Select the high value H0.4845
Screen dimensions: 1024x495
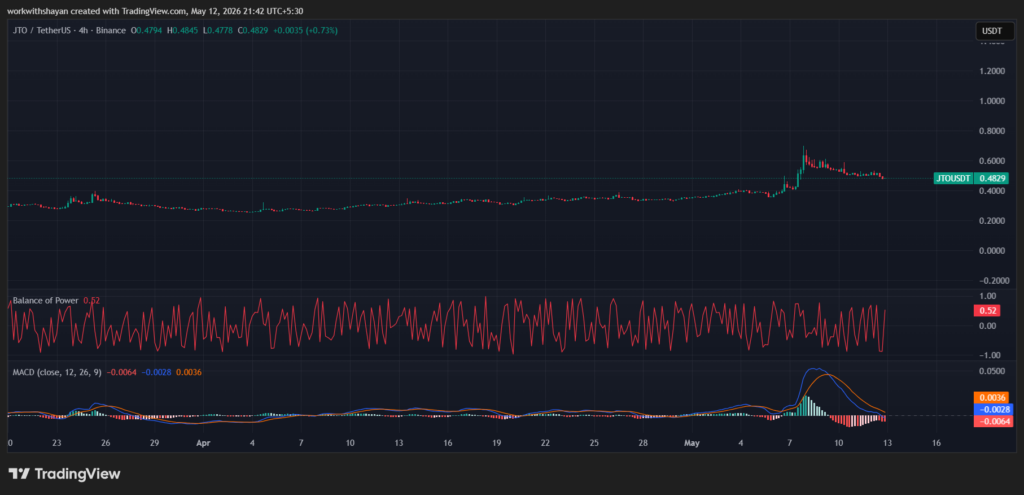pos(184,30)
